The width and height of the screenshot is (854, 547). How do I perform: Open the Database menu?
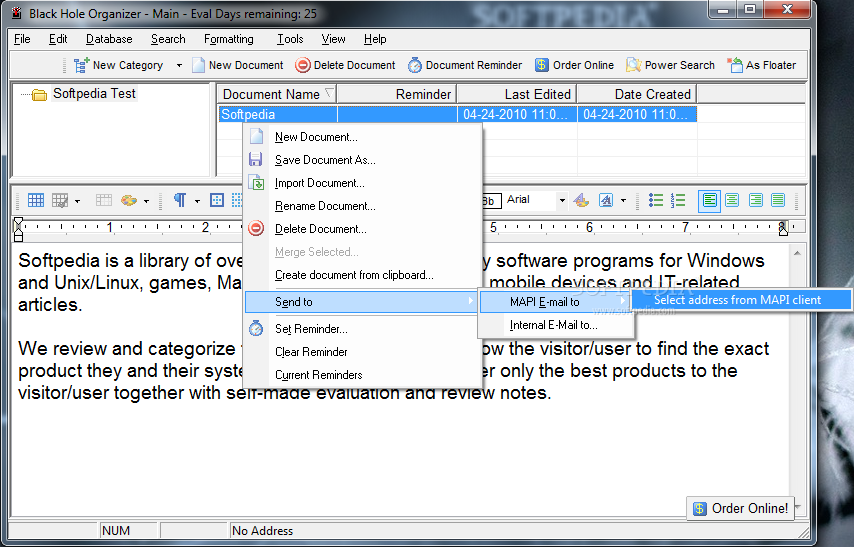tap(109, 39)
